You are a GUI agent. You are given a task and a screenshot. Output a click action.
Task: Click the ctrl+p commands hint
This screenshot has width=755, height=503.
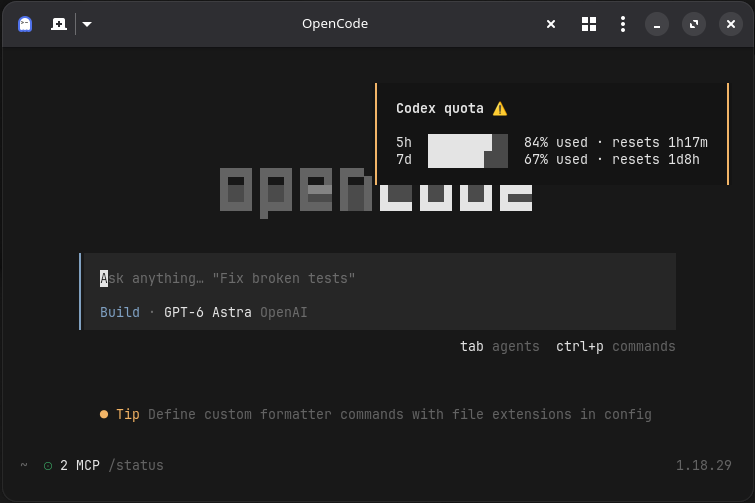tap(615, 347)
